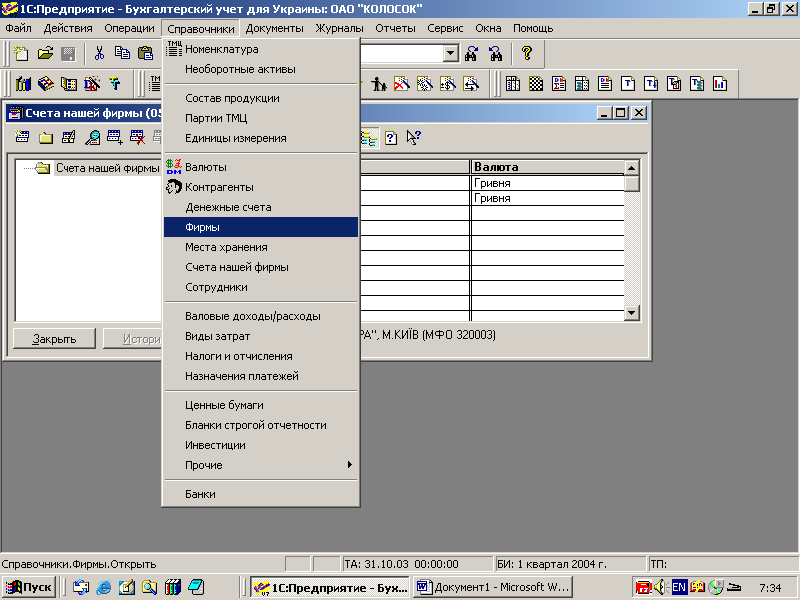Open the Журналы menu
The image size is (800, 600).
pyautogui.click(x=339, y=29)
